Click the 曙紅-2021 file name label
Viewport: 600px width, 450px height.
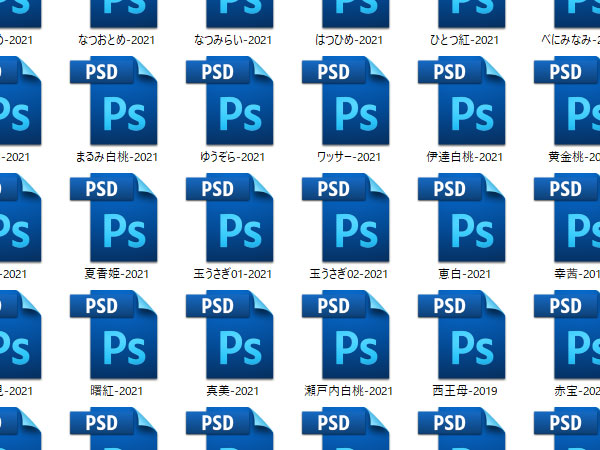[x=116, y=391]
